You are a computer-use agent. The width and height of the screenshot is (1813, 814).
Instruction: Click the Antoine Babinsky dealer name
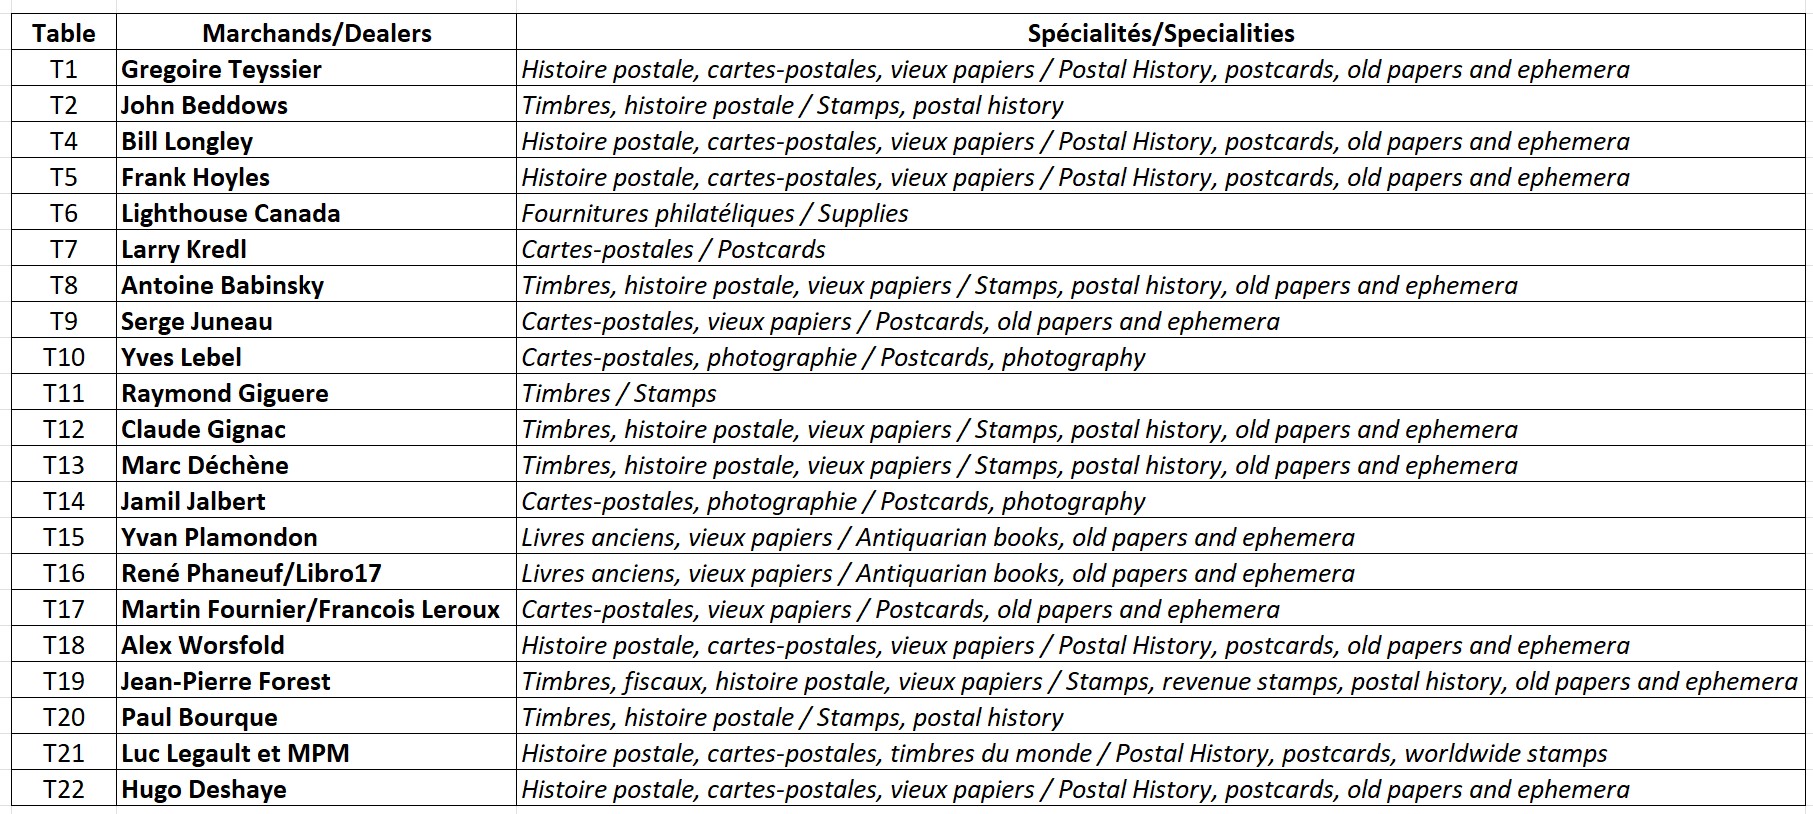pos(222,285)
